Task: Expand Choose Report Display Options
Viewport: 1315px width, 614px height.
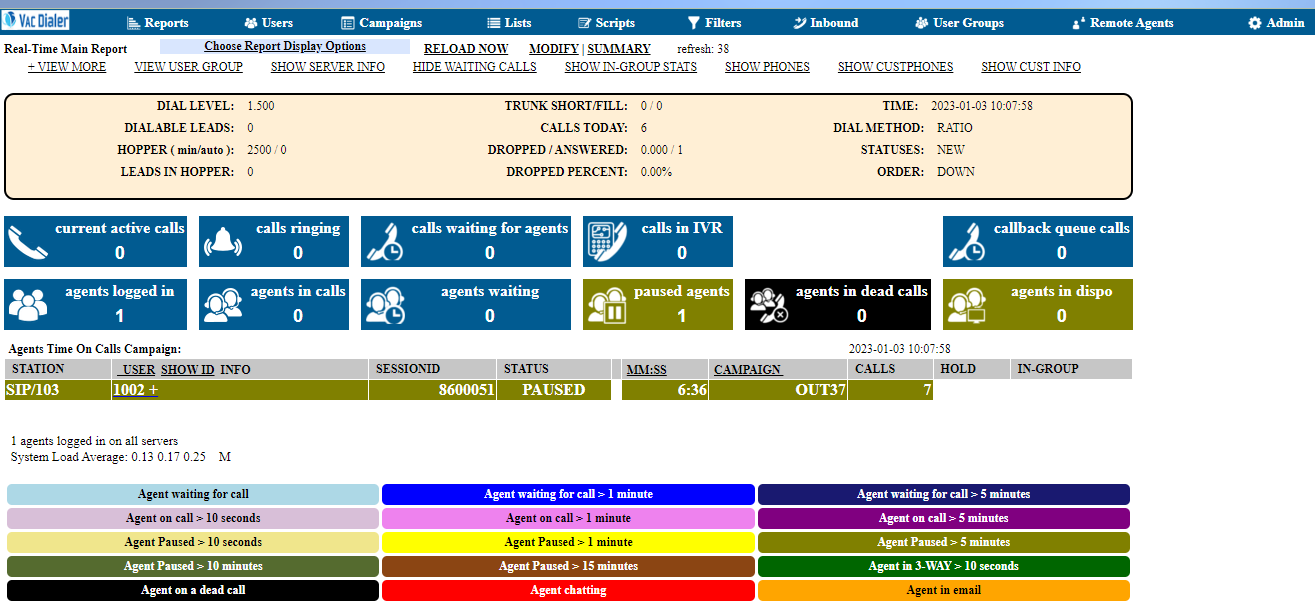Action: 285,46
